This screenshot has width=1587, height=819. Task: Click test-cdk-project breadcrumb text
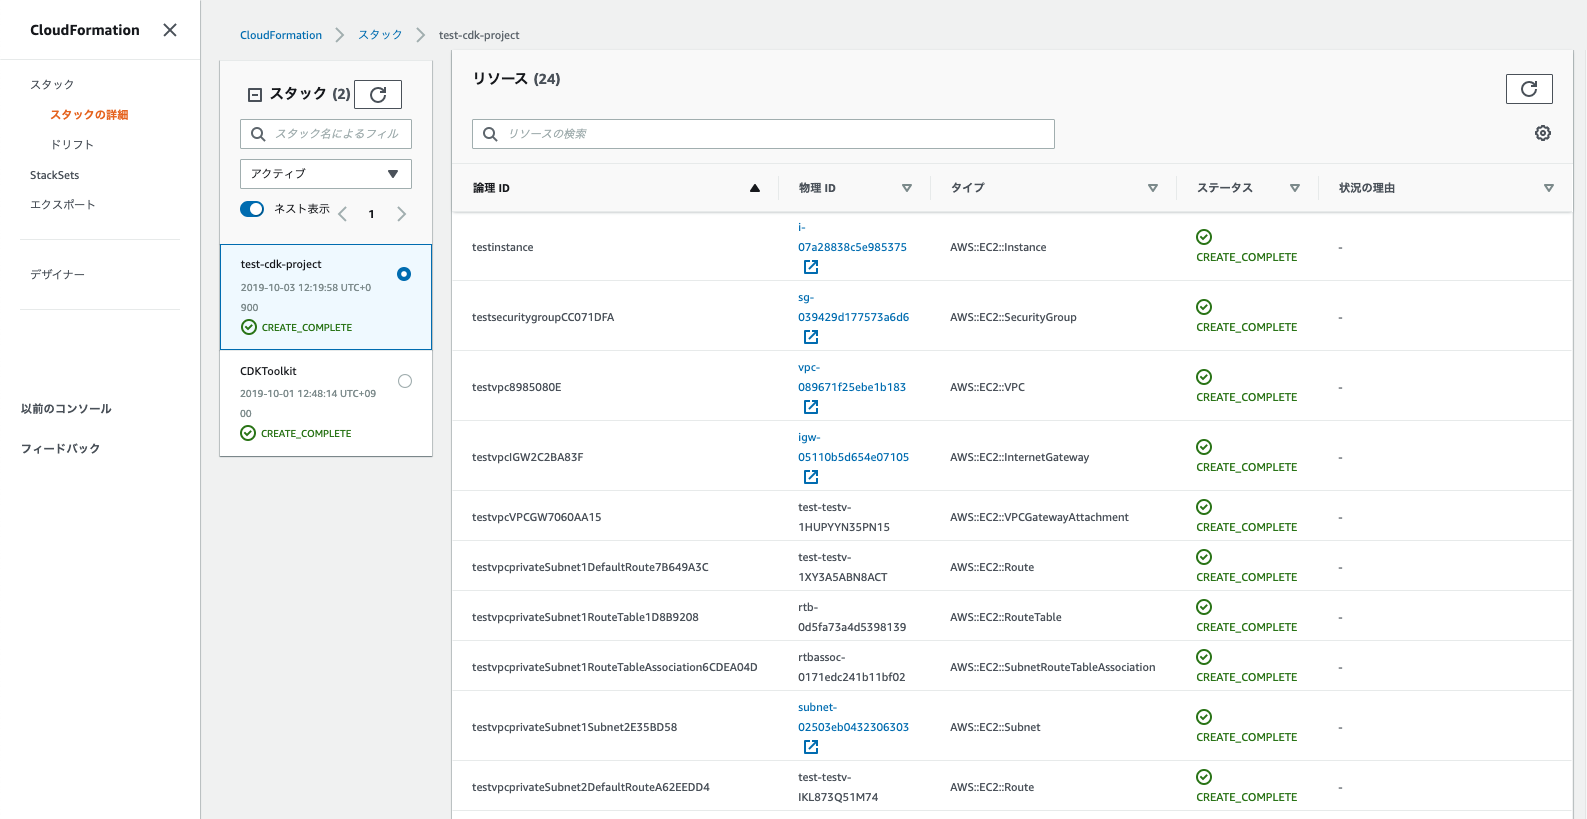click(x=479, y=35)
